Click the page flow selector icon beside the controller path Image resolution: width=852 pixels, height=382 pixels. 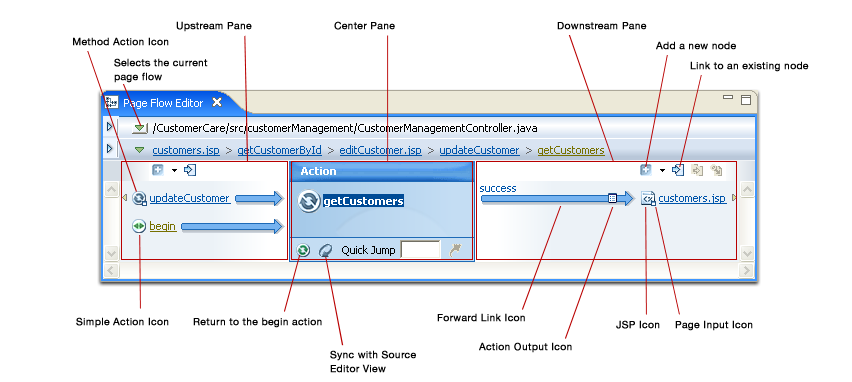coord(140,128)
